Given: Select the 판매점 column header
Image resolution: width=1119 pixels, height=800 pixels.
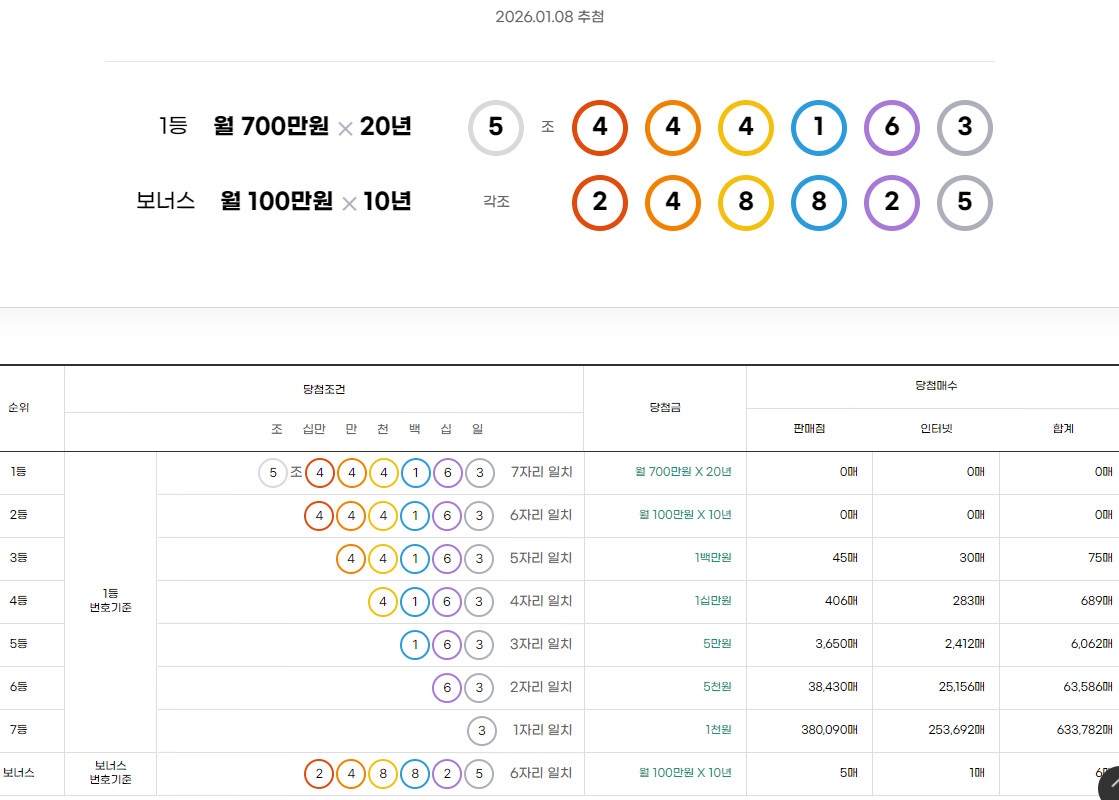Looking at the screenshot, I should 809,429.
